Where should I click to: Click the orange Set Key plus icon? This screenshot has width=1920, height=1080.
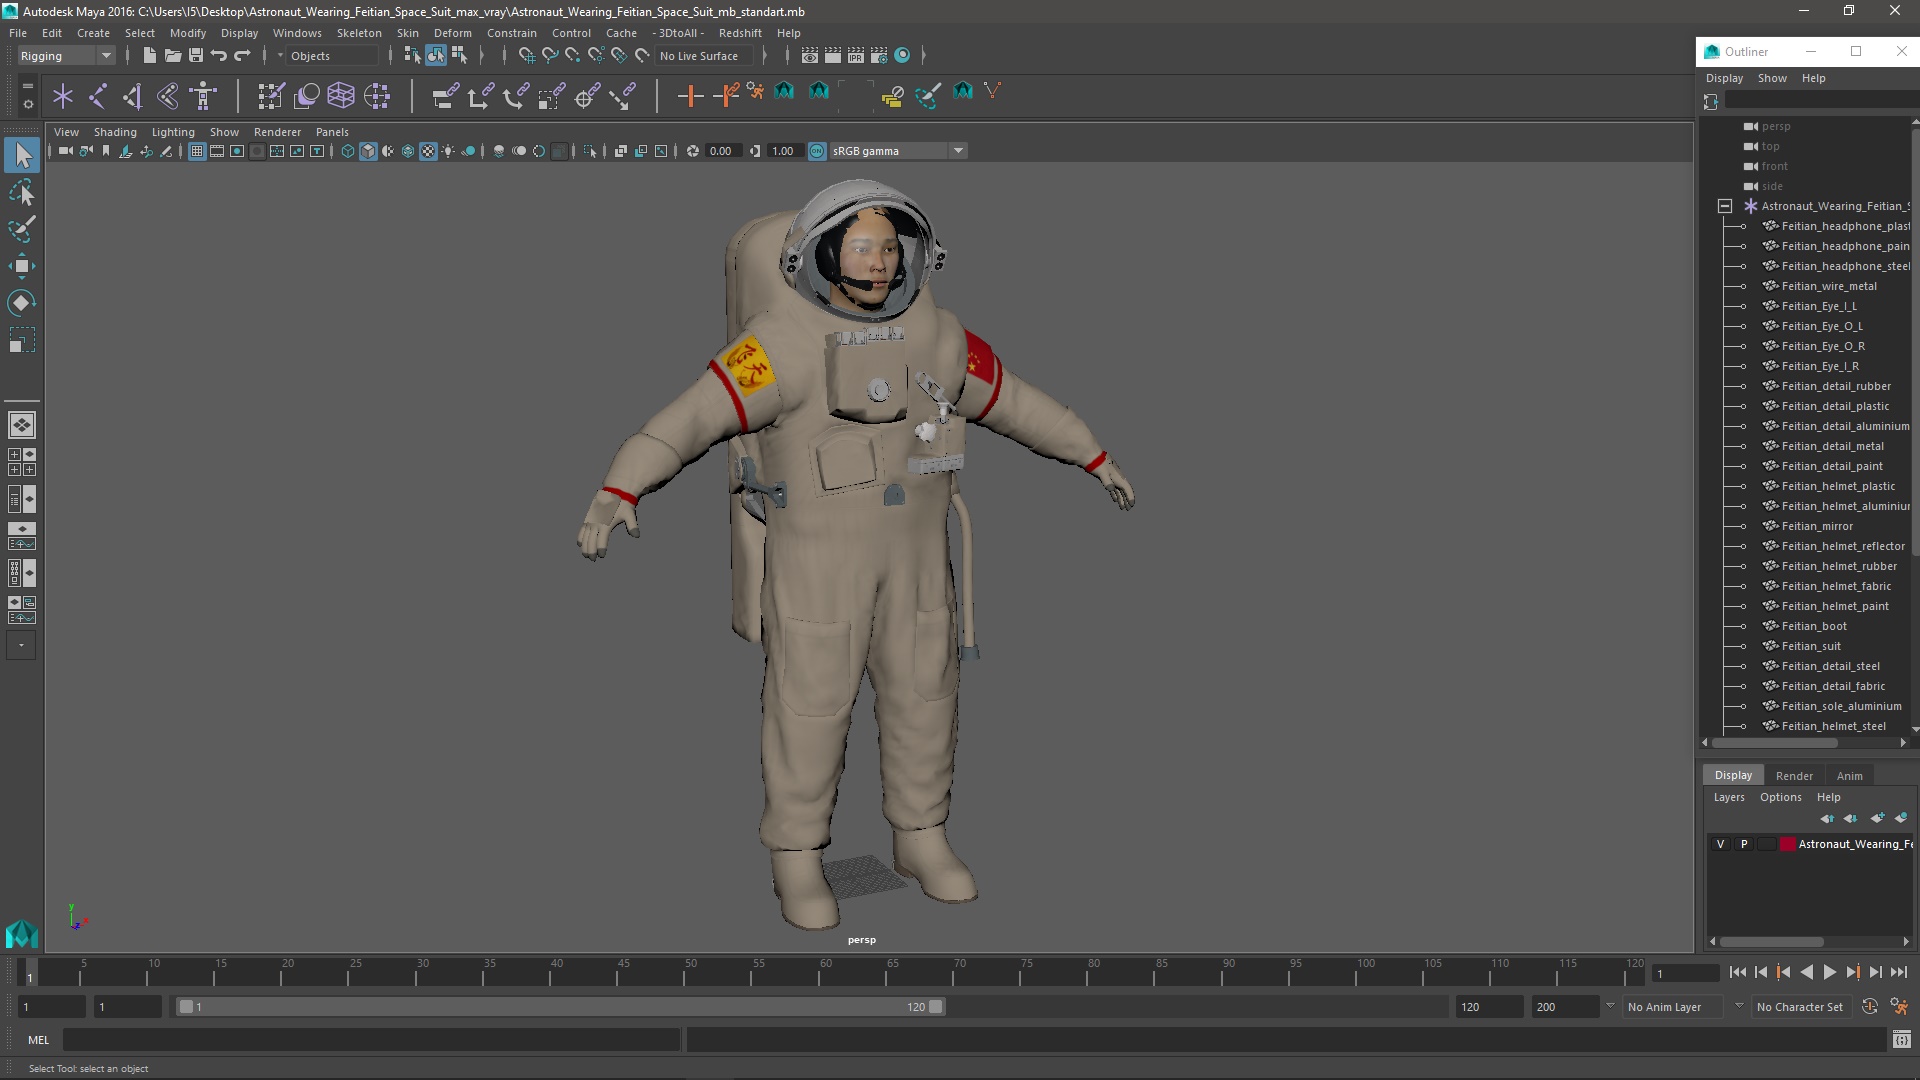(689, 96)
